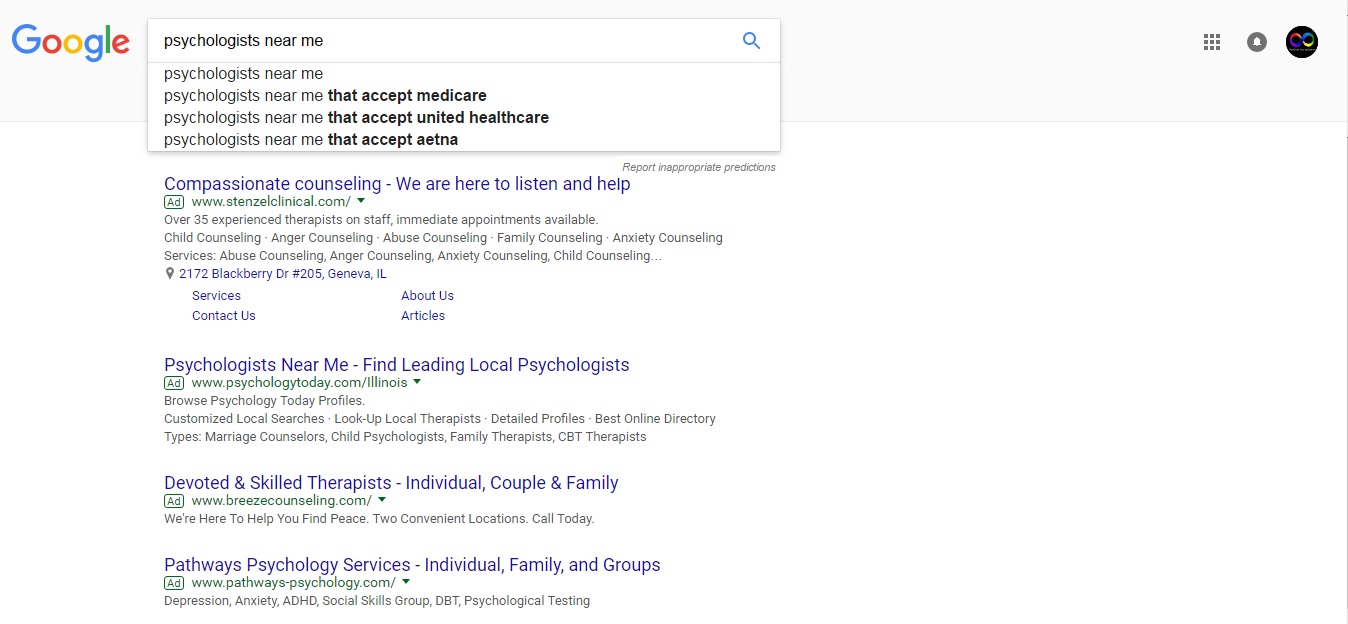This screenshot has height=624, width=1348.
Task: Click the location pin beside 2172 Blackberry Dr
Action: pos(170,274)
